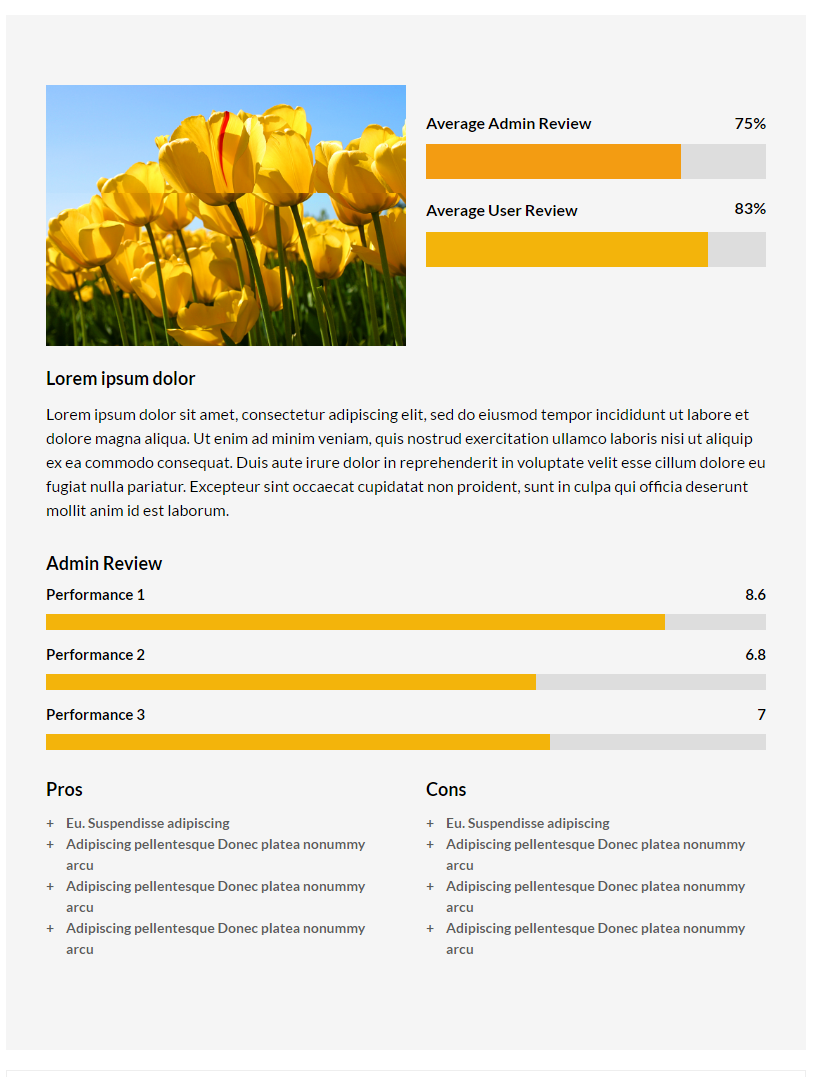Click the 'Lorem ipsum dolor' heading
The image size is (821, 1077).
pos(121,378)
